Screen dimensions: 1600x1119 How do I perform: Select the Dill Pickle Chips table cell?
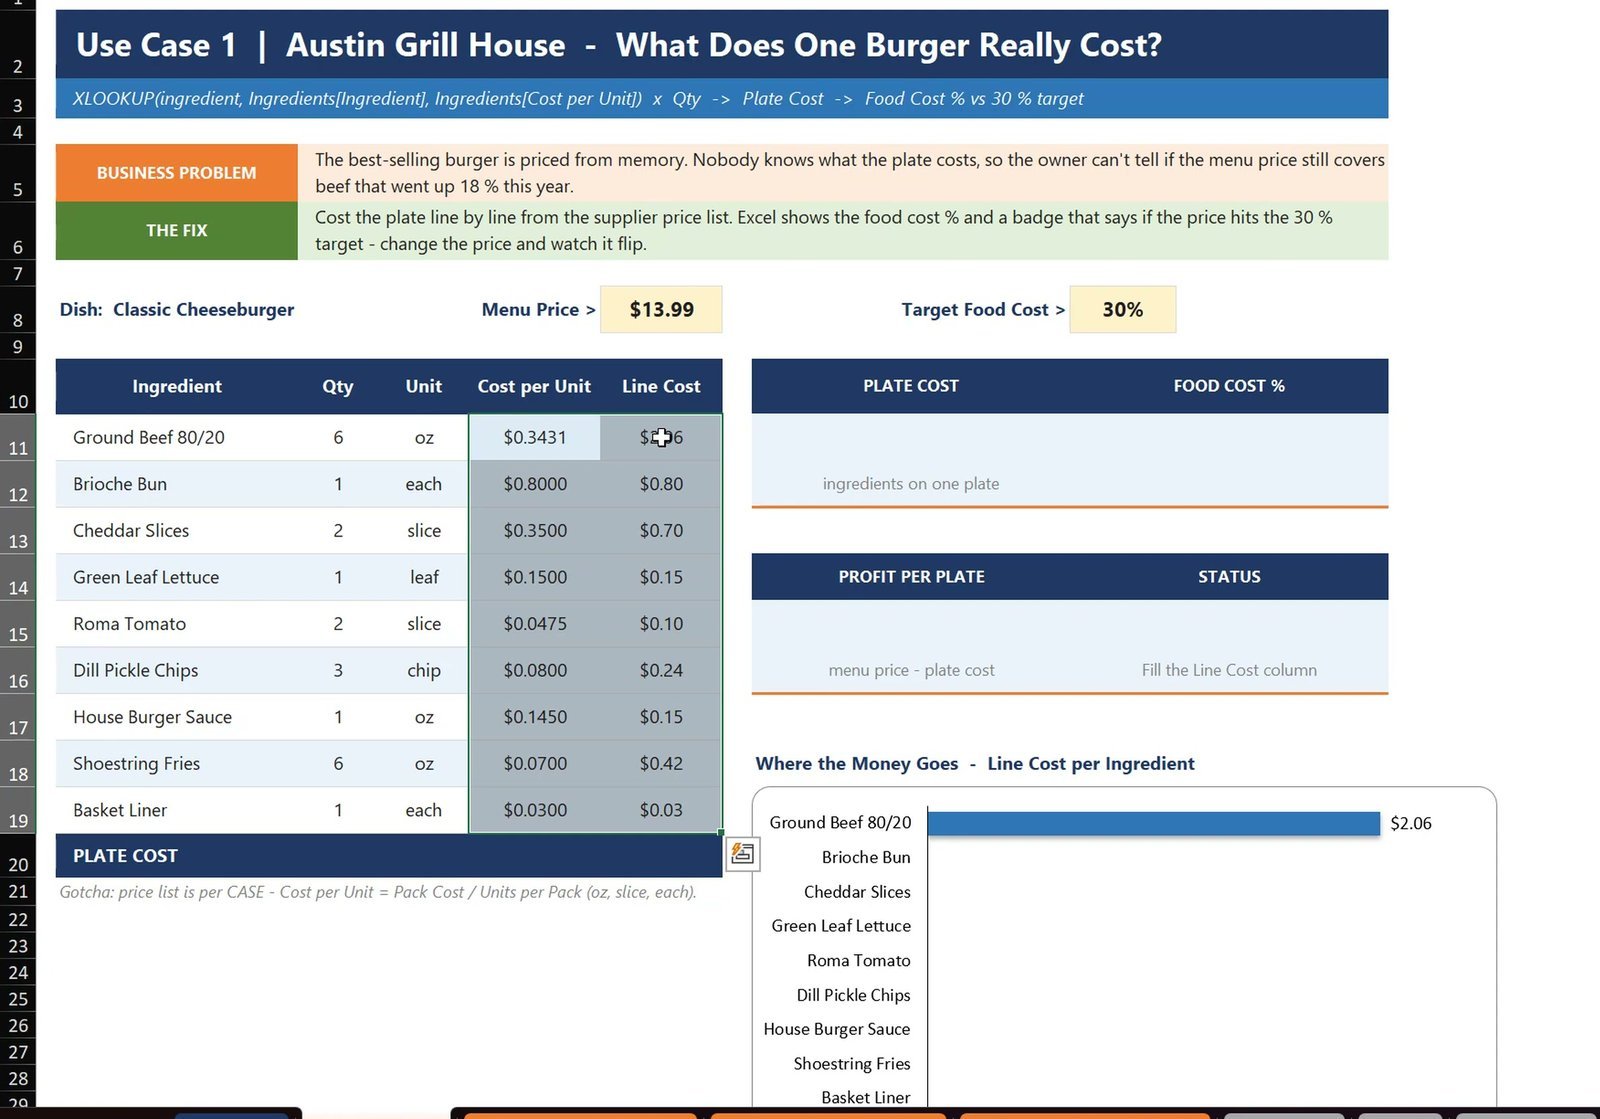pos(177,671)
